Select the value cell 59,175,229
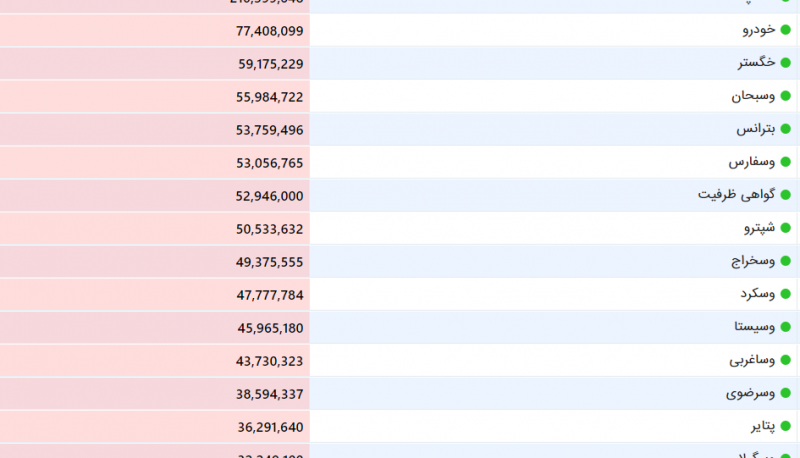Viewport: 800px width, 458px height. tap(155, 63)
